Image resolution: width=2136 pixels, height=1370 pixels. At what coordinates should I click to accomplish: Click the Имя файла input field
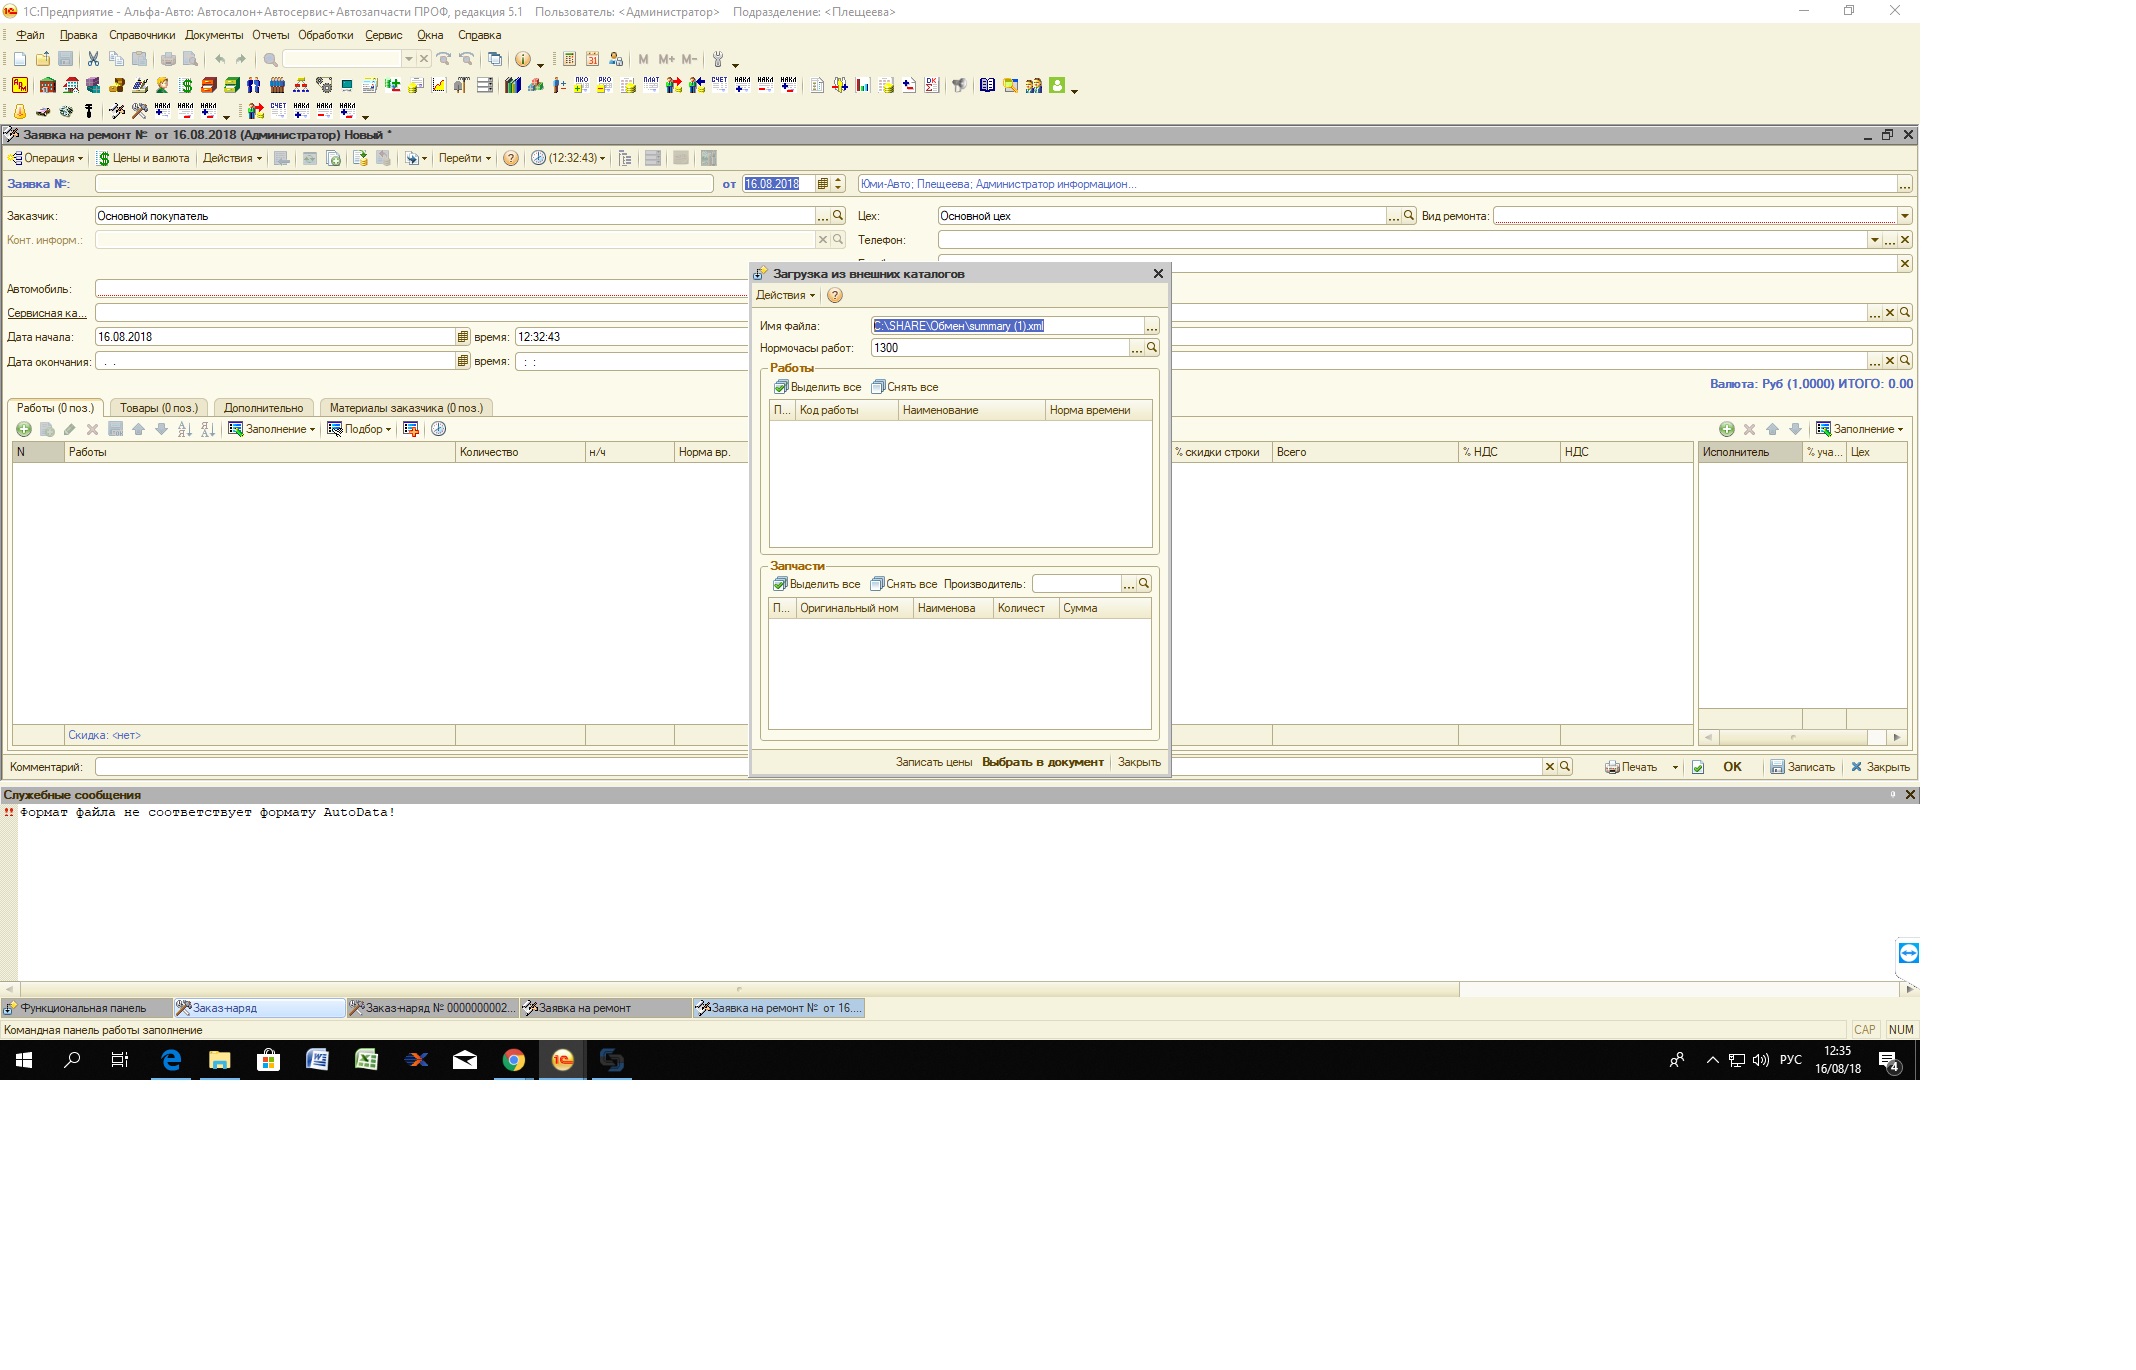(x=1007, y=326)
